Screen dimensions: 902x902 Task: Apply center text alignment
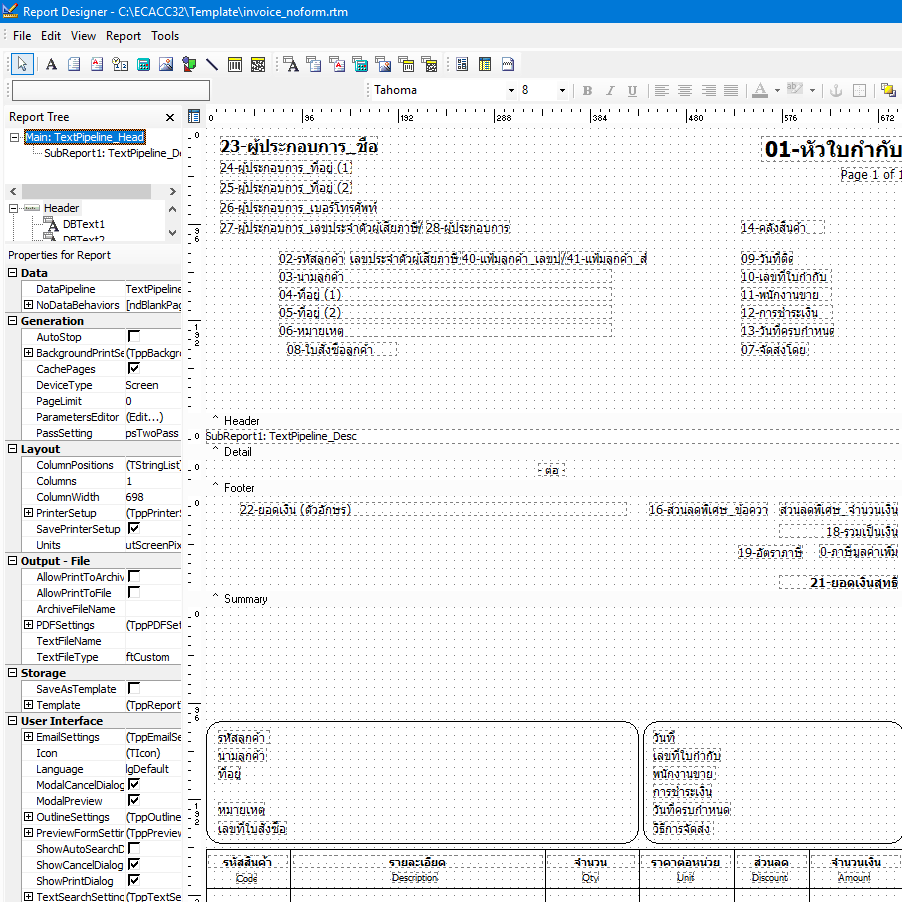click(685, 91)
